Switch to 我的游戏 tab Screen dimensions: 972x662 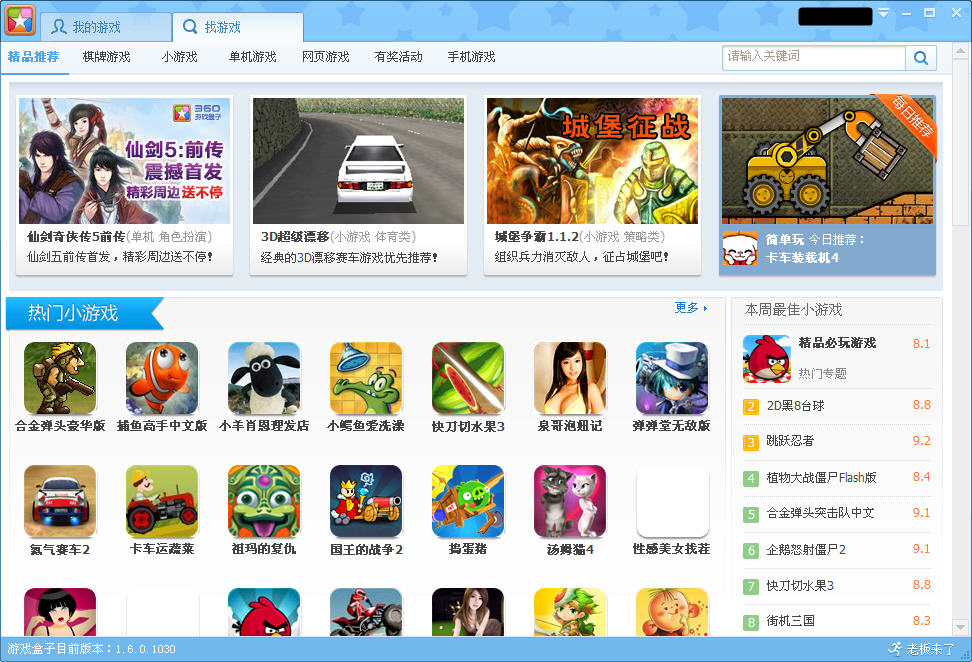pos(105,27)
